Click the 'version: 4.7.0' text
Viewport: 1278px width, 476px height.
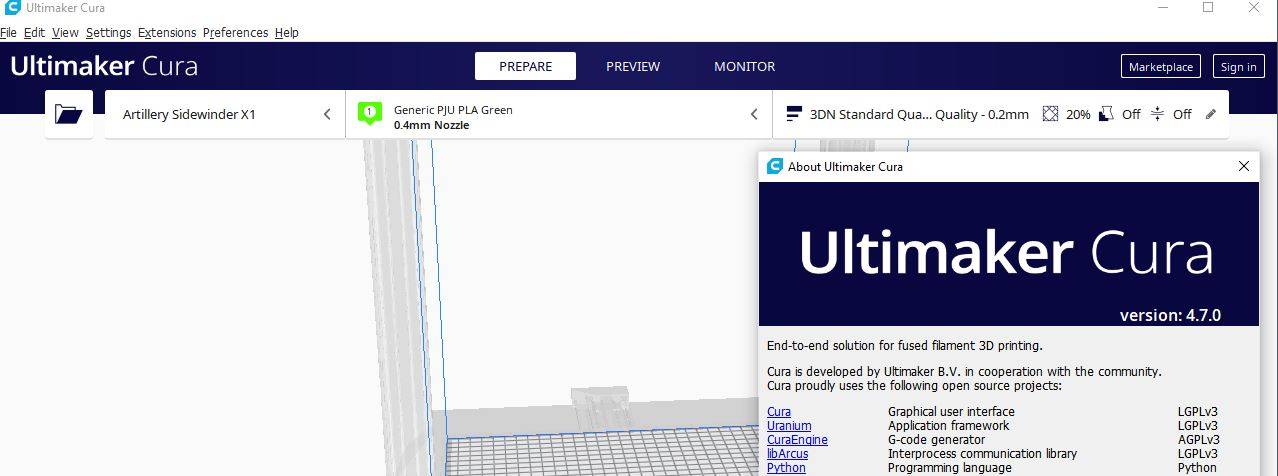point(1170,315)
